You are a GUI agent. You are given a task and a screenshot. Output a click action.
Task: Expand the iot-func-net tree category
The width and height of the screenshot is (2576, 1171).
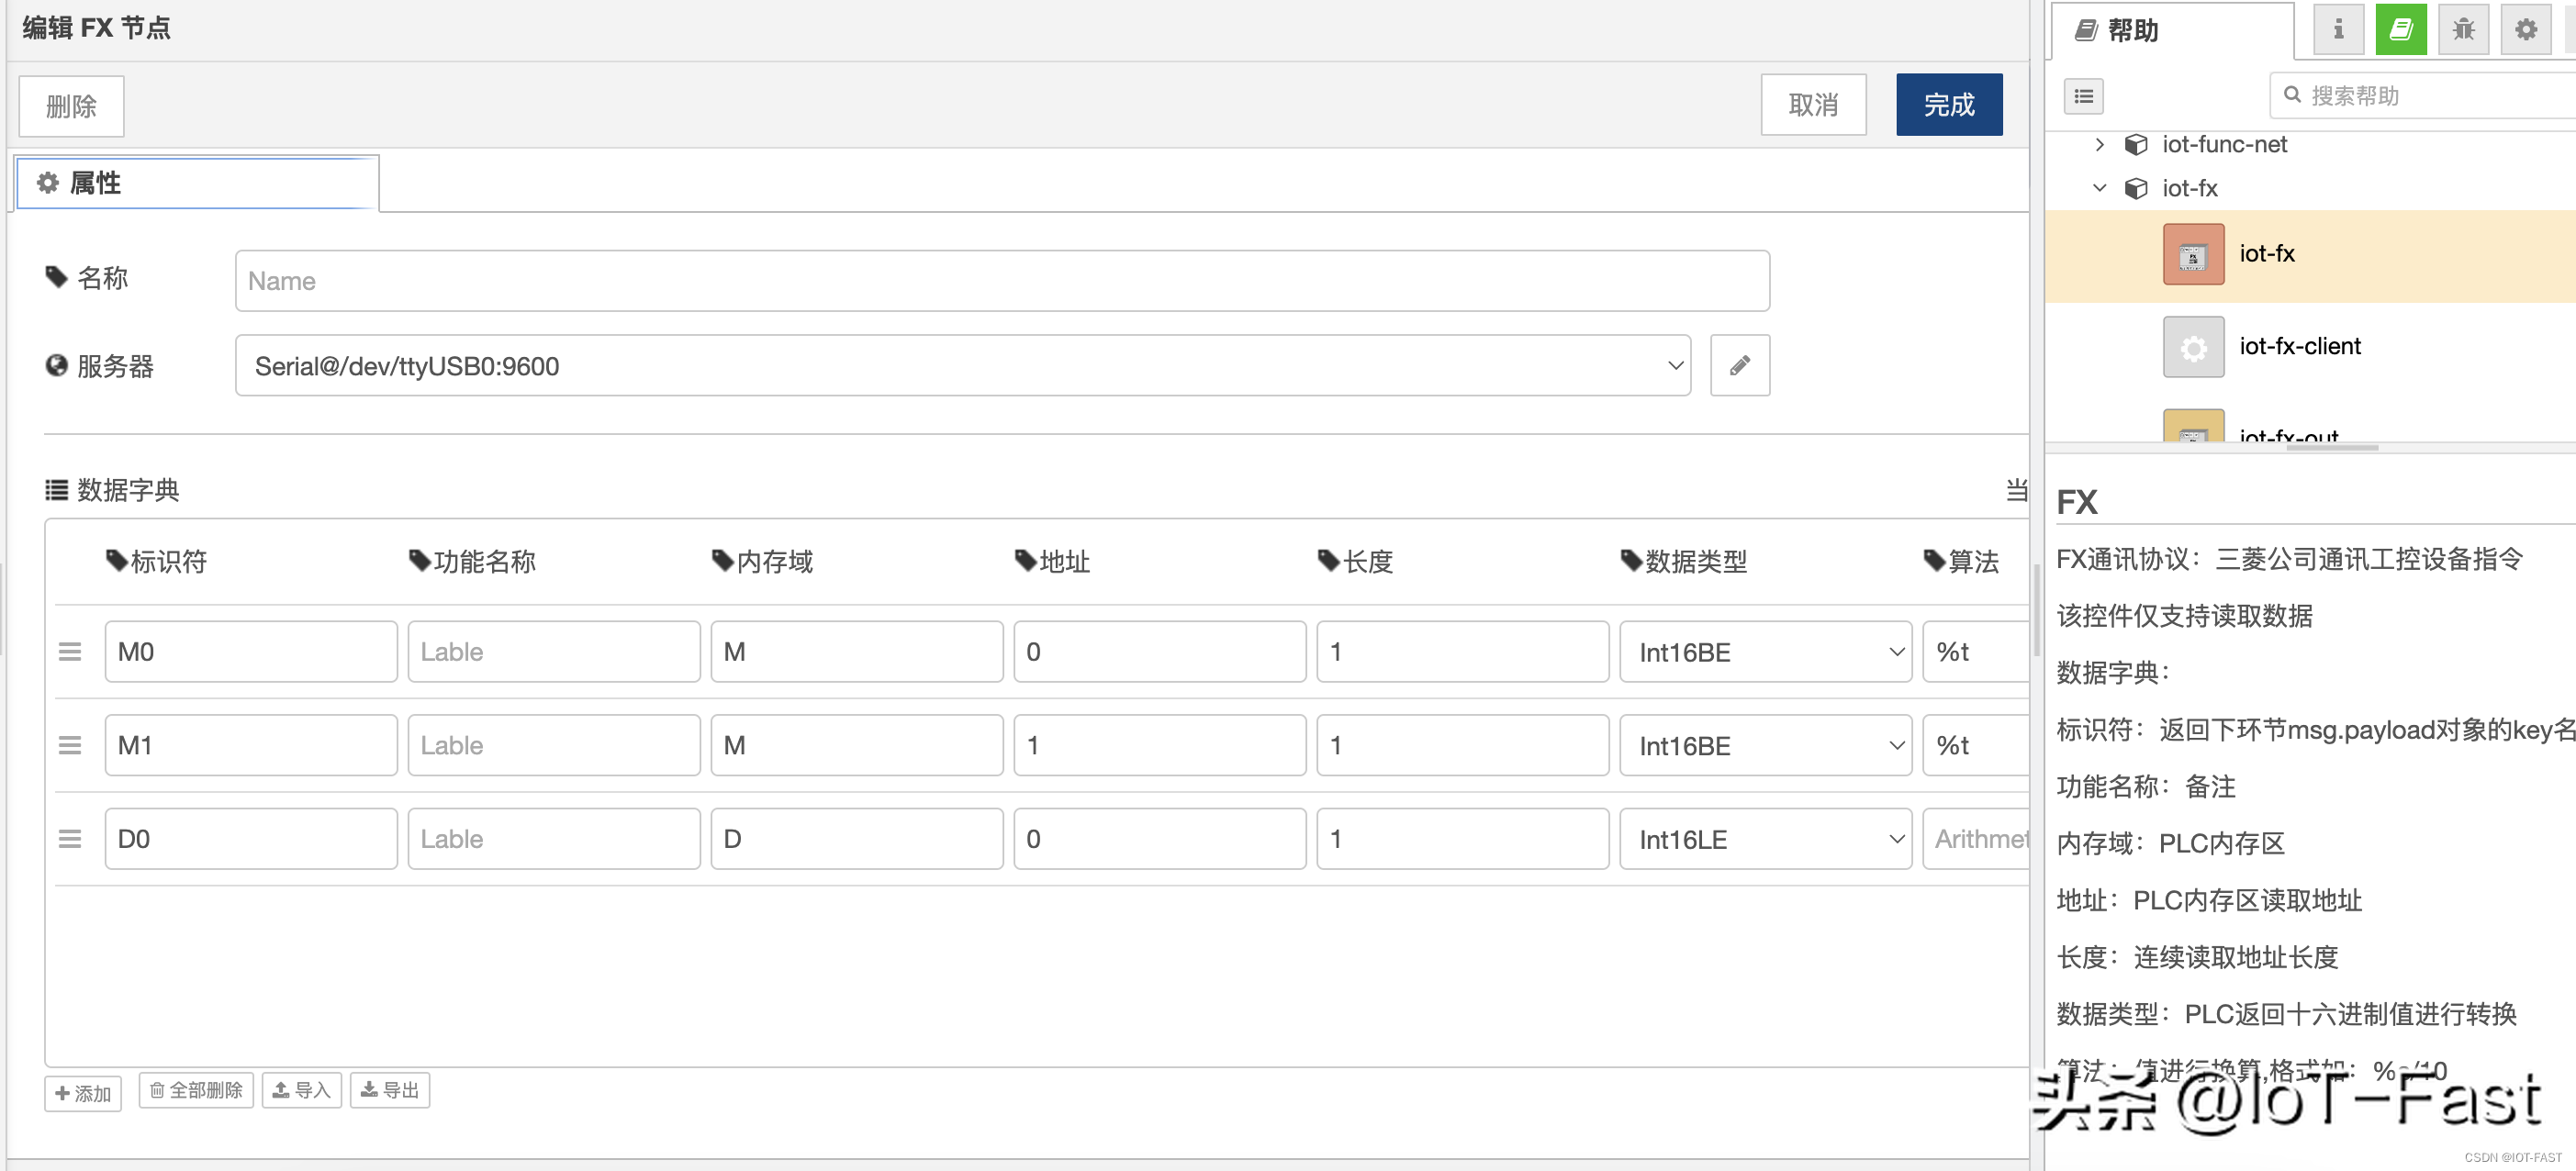point(2099,144)
